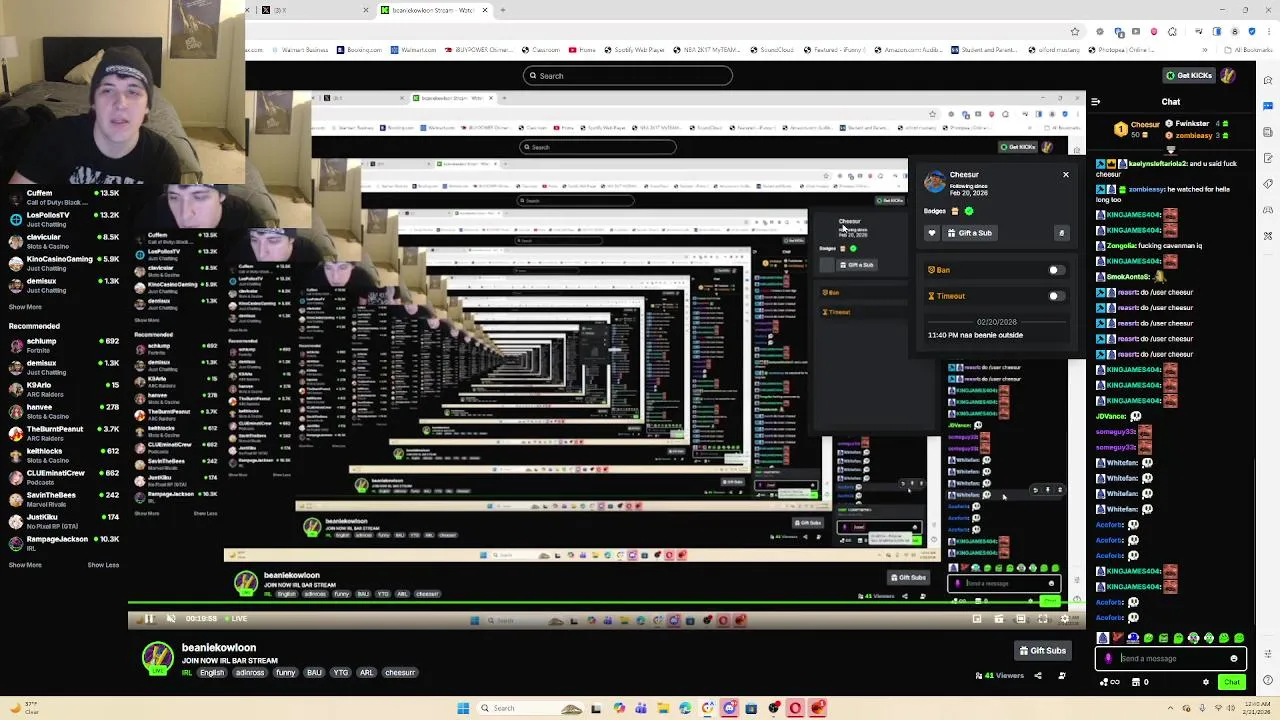The height and width of the screenshot is (720, 1280).
Task: Enable the Ban toggle for Cheesur
Action: click(1056, 270)
